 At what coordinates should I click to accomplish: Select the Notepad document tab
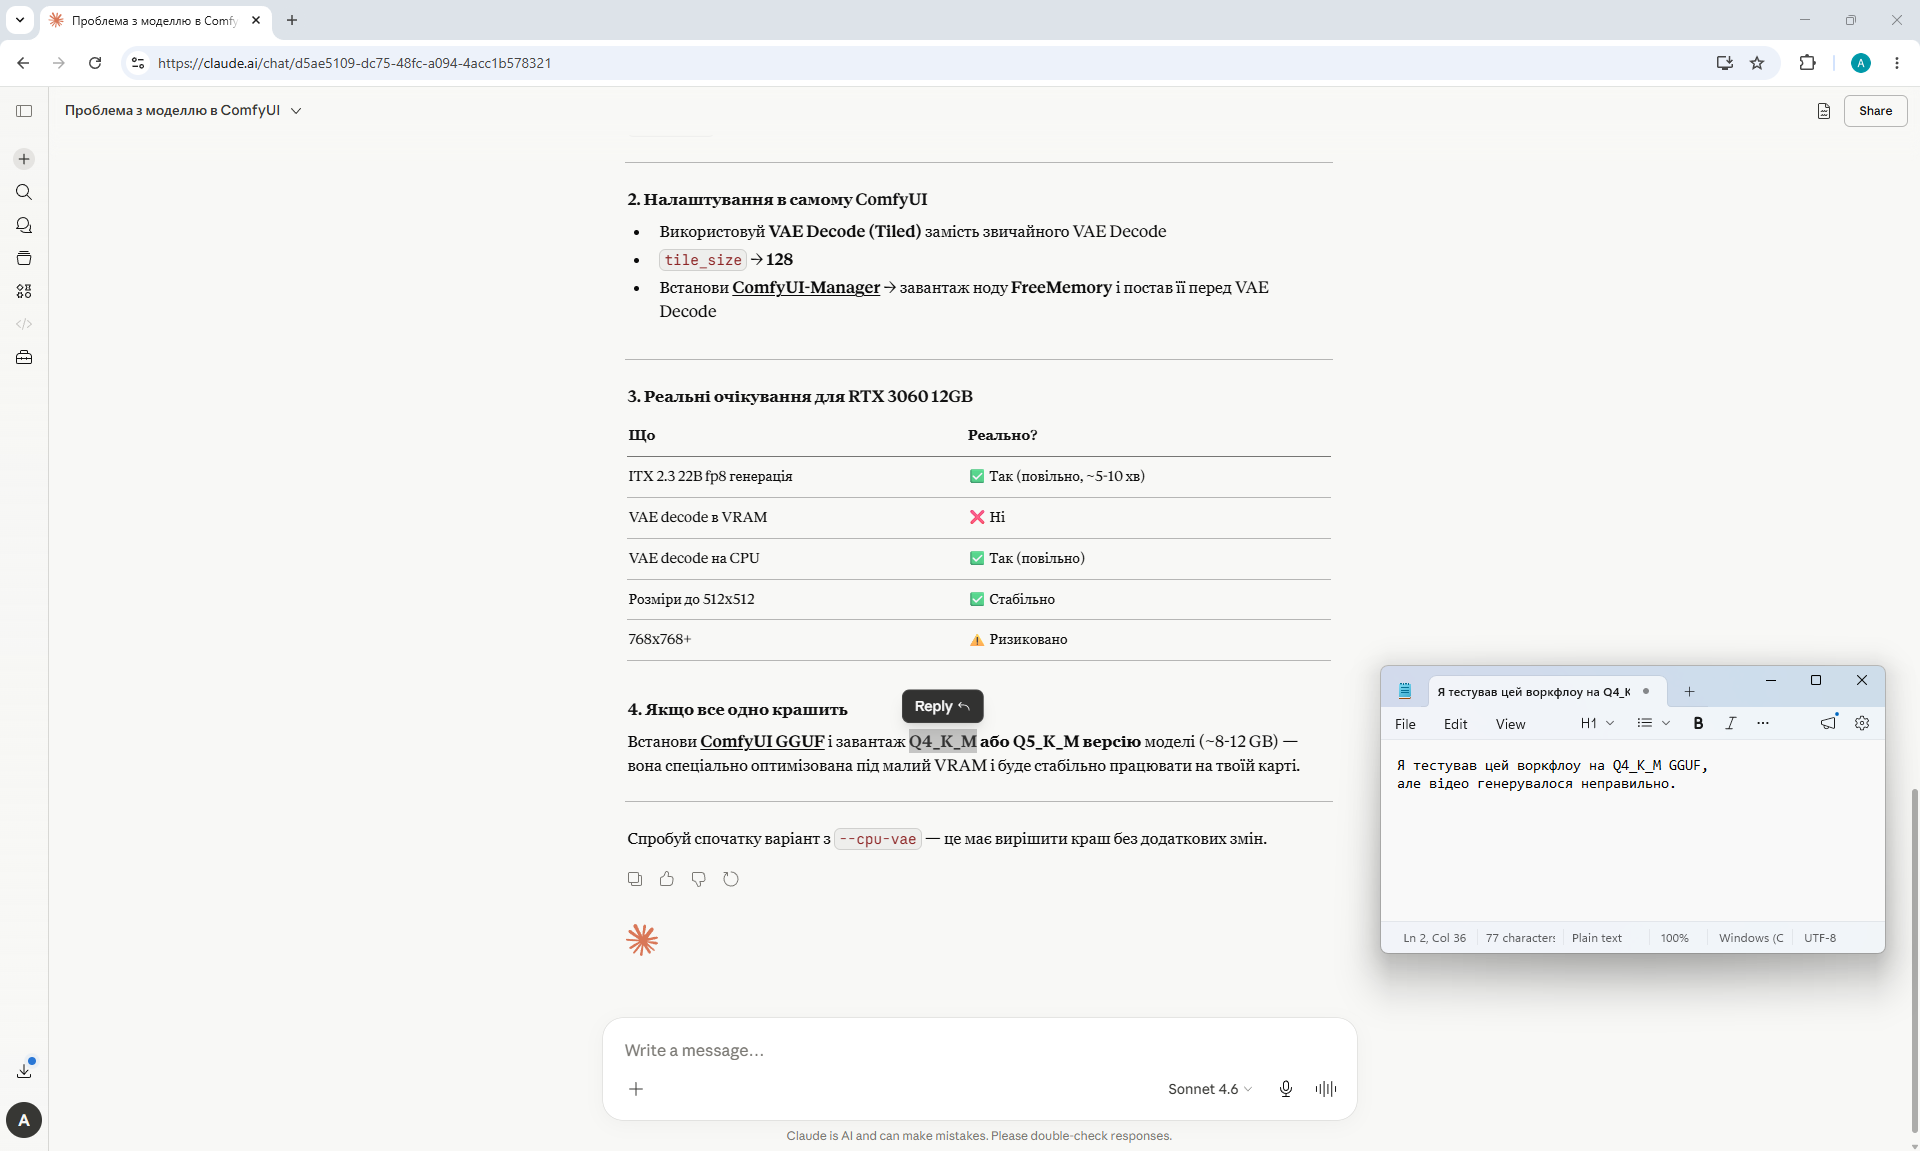pos(1546,691)
